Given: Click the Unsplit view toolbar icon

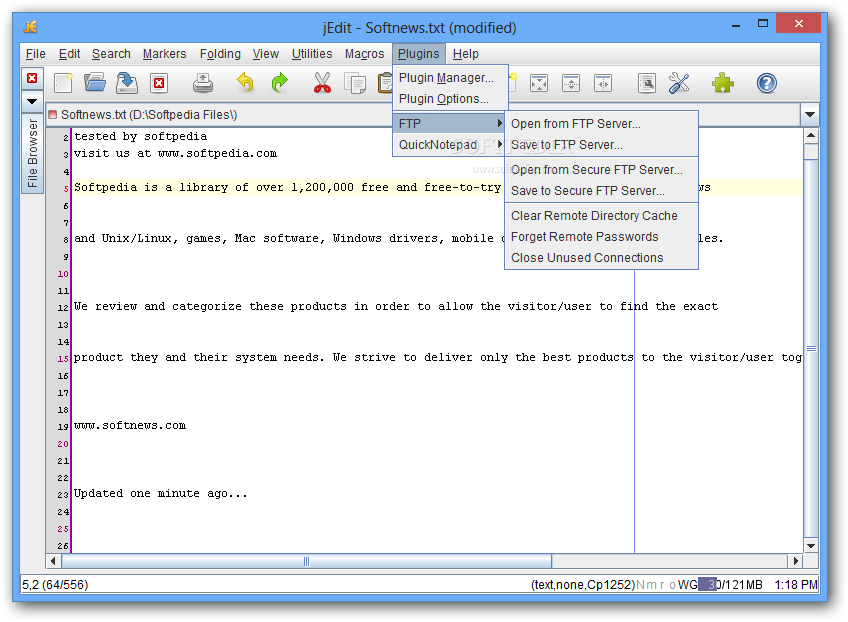Looking at the screenshot, I should pyautogui.click(x=539, y=83).
